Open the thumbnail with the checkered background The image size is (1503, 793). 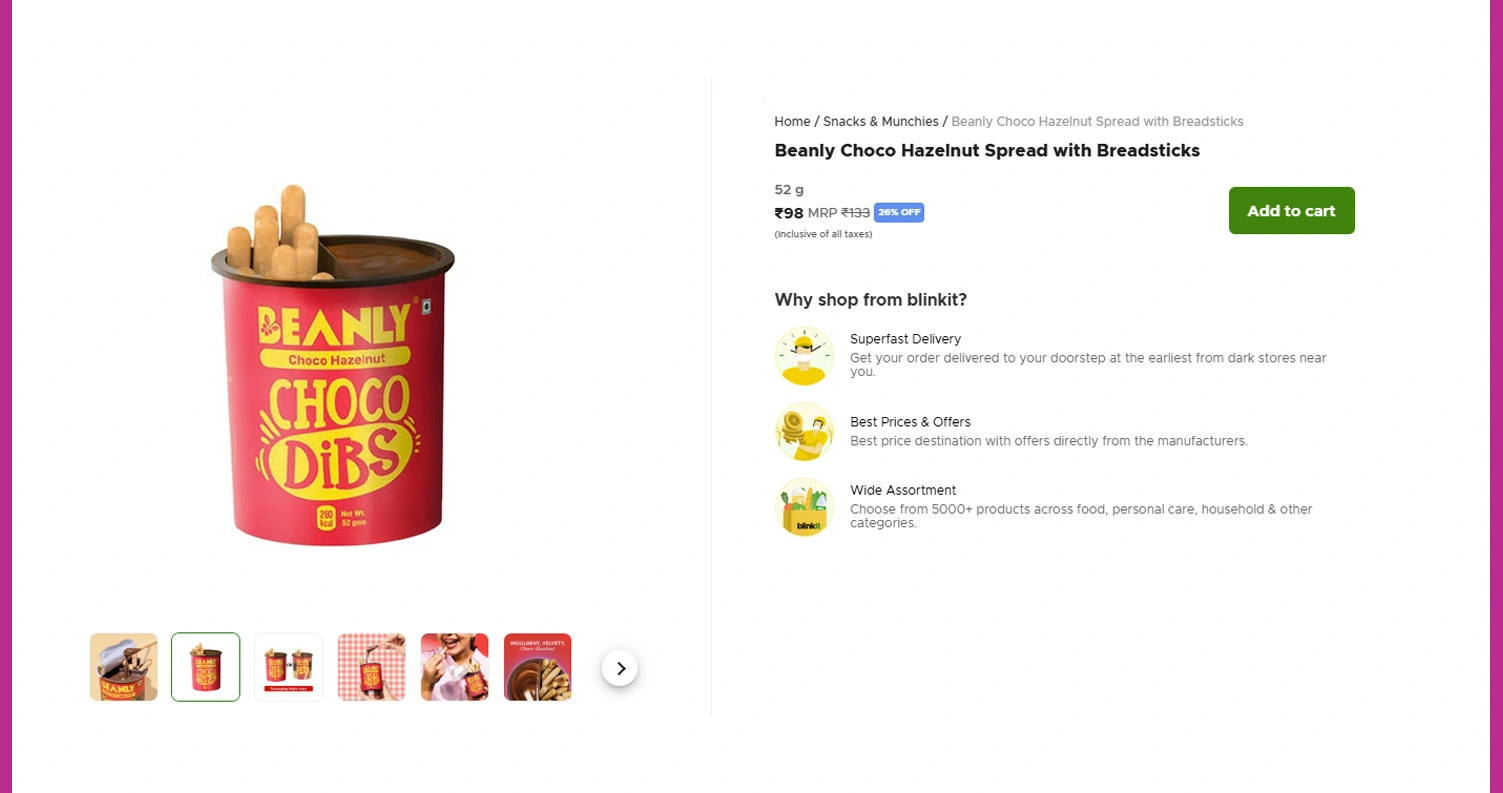[x=372, y=667]
